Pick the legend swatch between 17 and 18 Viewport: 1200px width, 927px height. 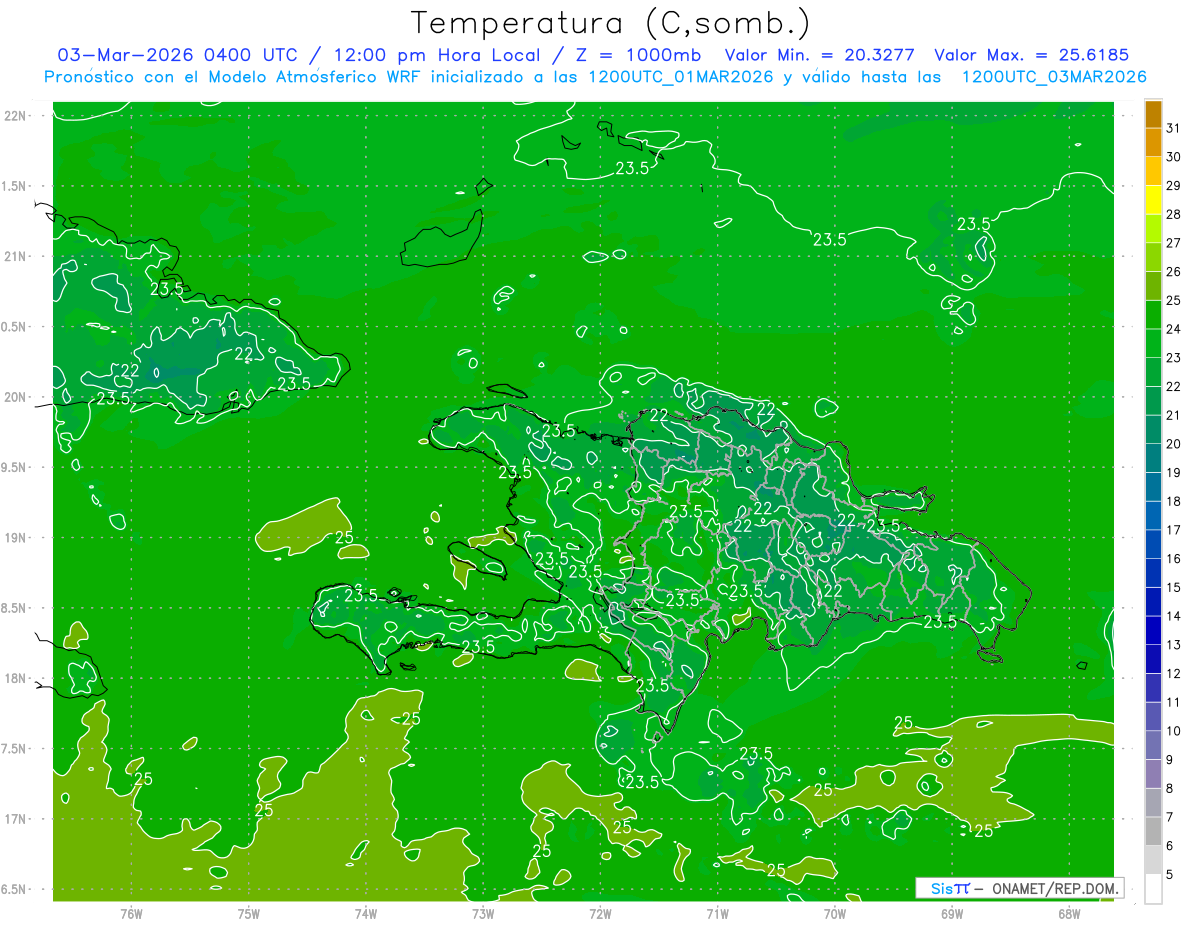(x=1153, y=516)
